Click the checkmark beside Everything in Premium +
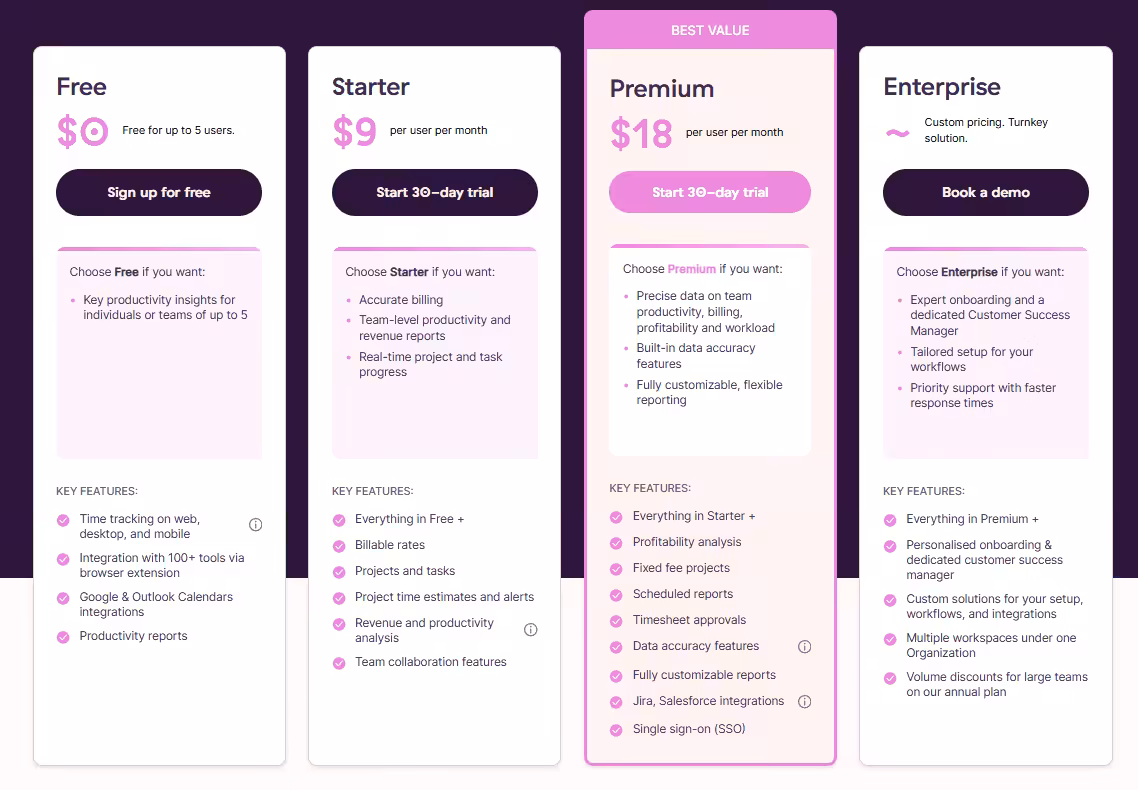This screenshot has width=1138, height=790. click(889, 519)
